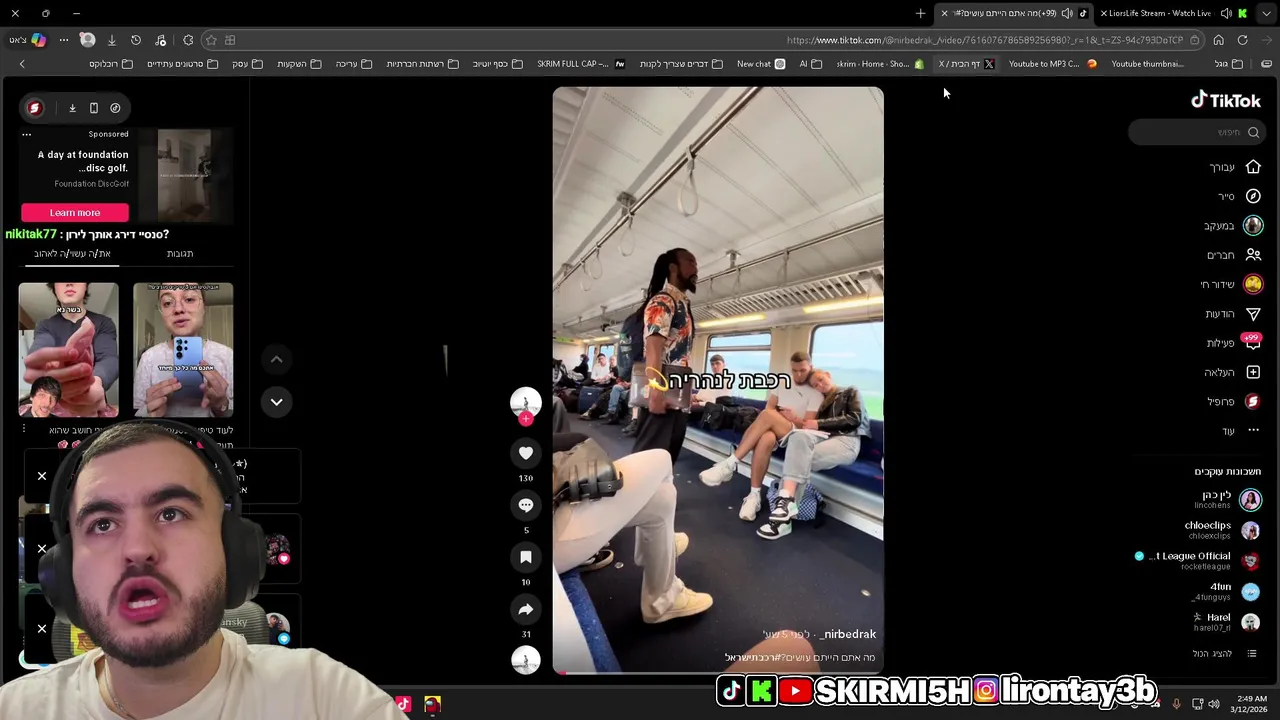1280x720 pixels.
Task: Open the New chat bookmark
Action: click(x=761, y=64)
